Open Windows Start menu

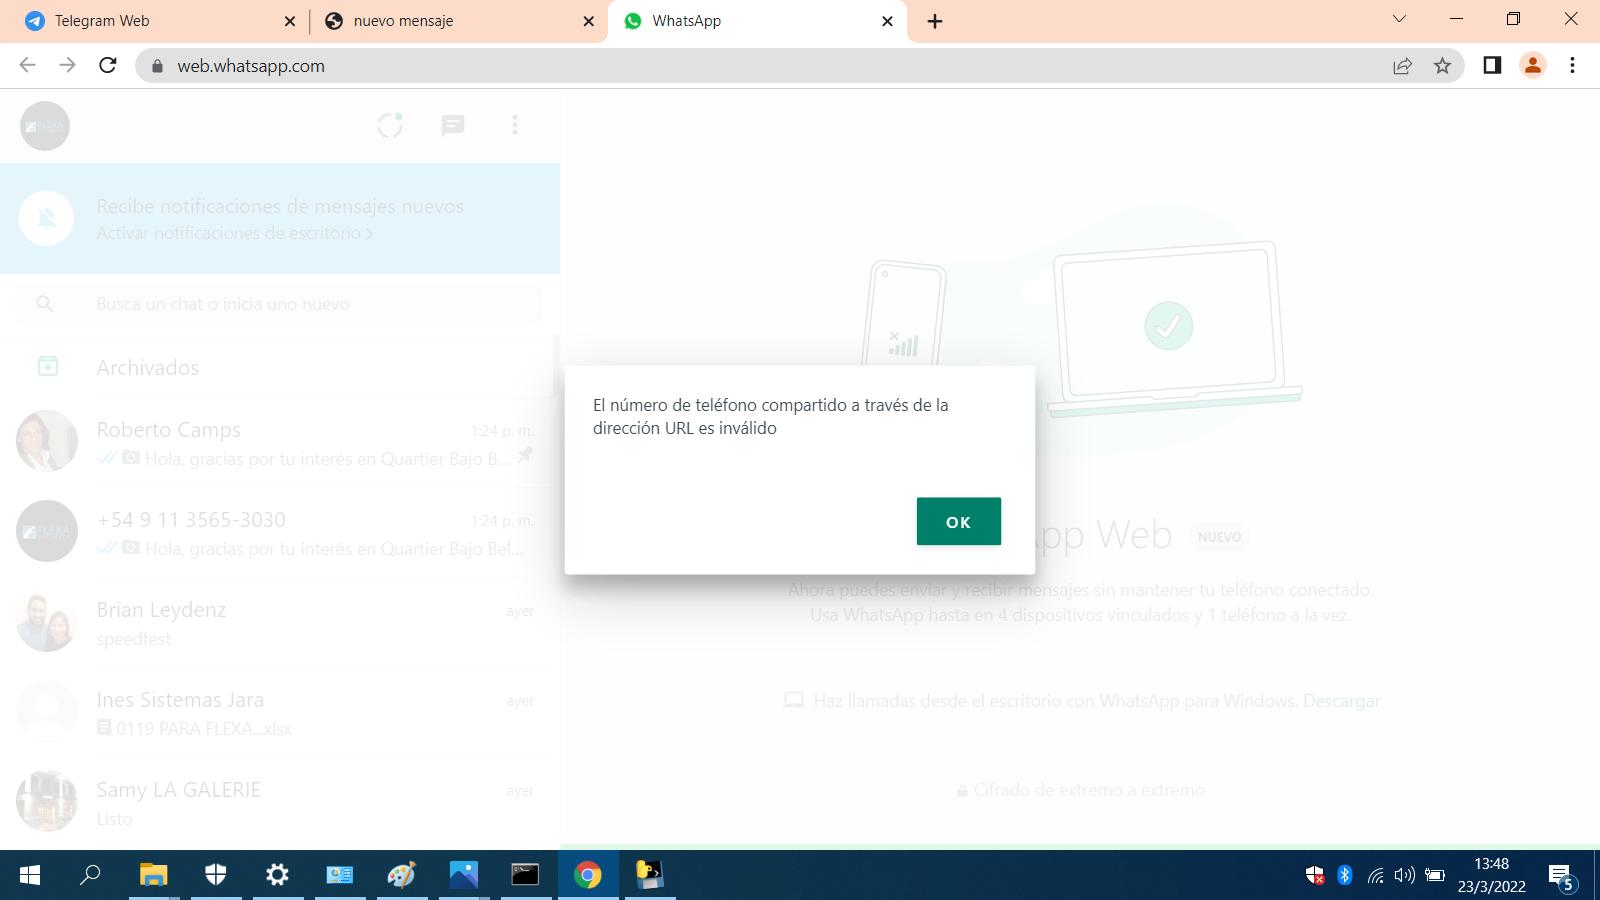coord(30,875)
